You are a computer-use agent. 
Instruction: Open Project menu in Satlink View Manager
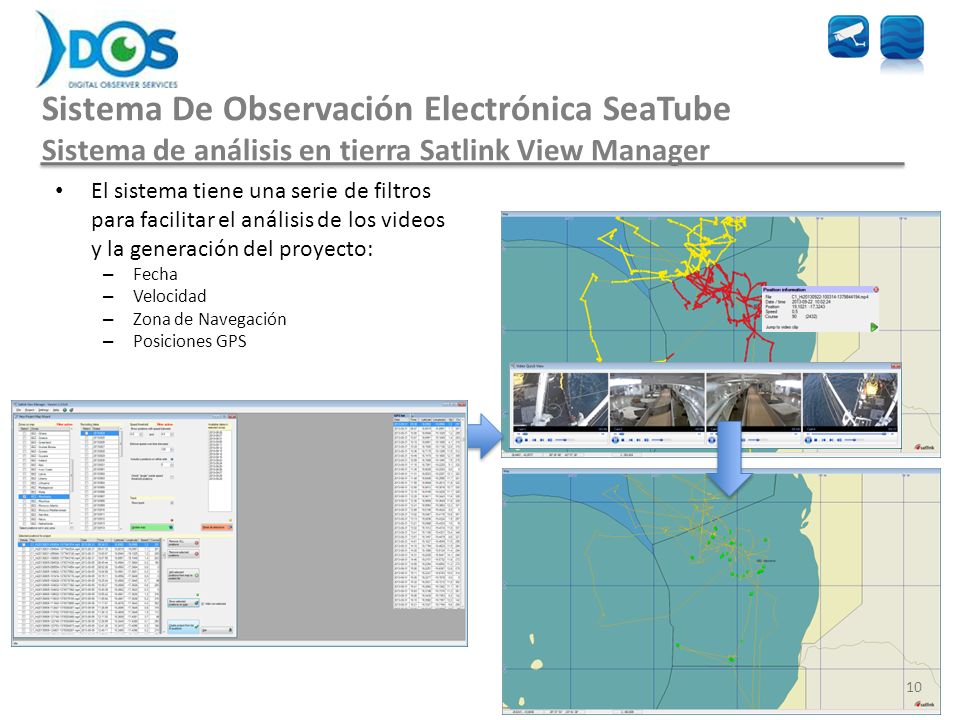click(29, 410)
